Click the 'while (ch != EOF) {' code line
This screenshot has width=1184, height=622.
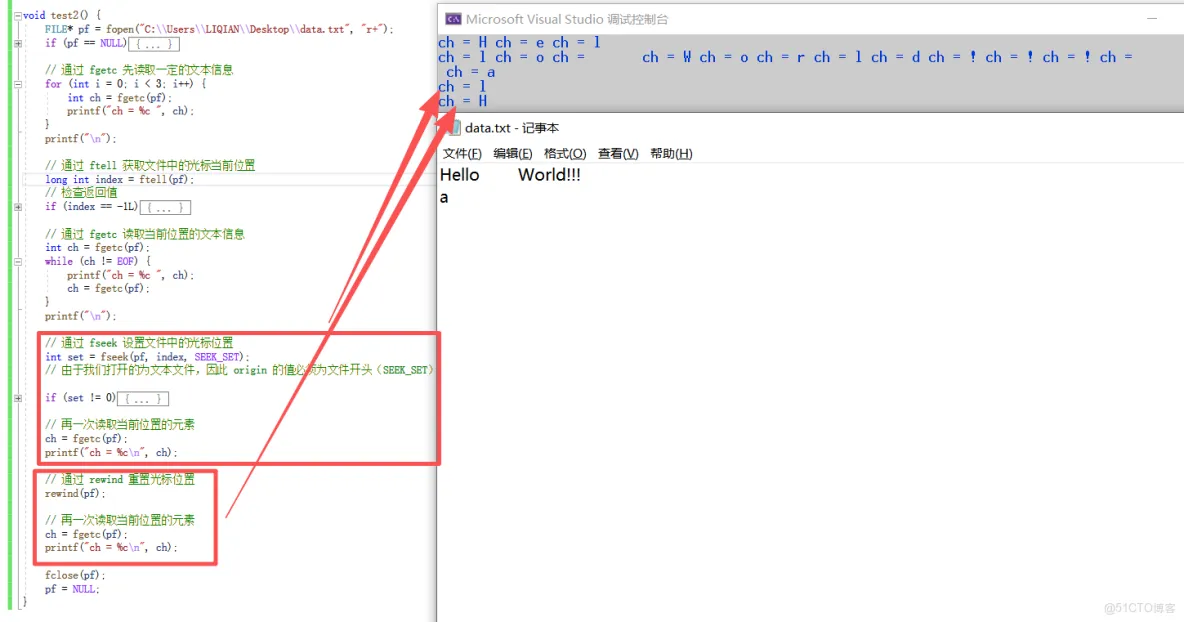(x=97, y=261)
